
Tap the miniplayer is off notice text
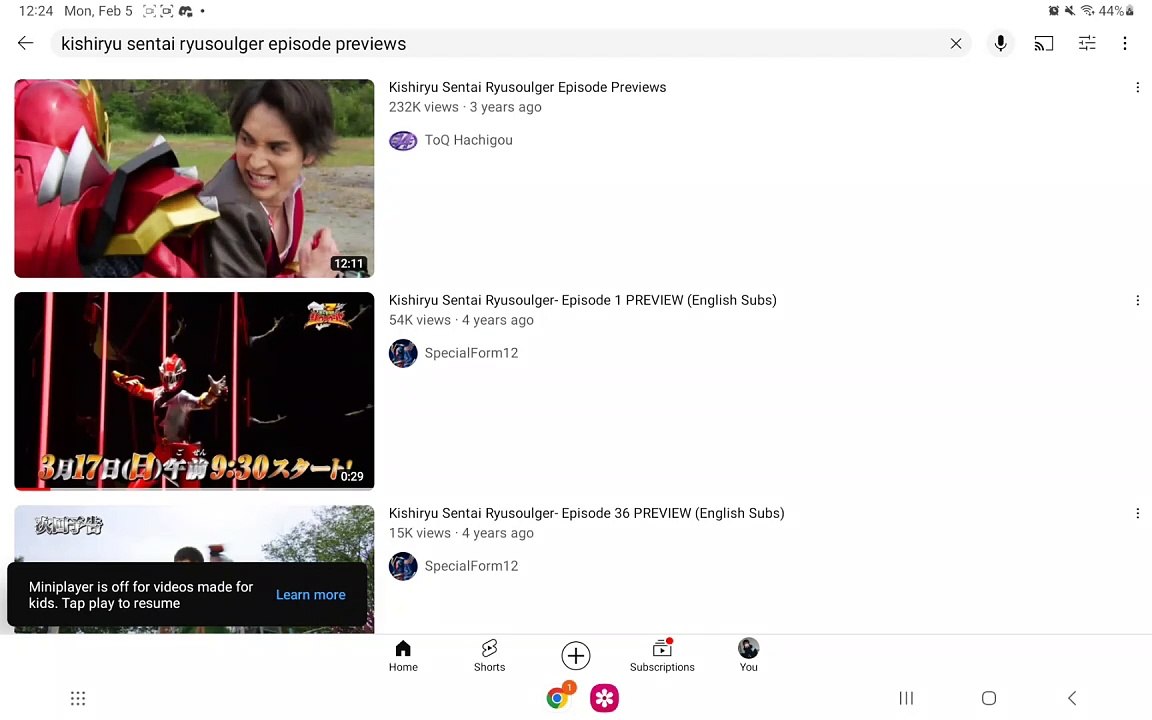141,595
